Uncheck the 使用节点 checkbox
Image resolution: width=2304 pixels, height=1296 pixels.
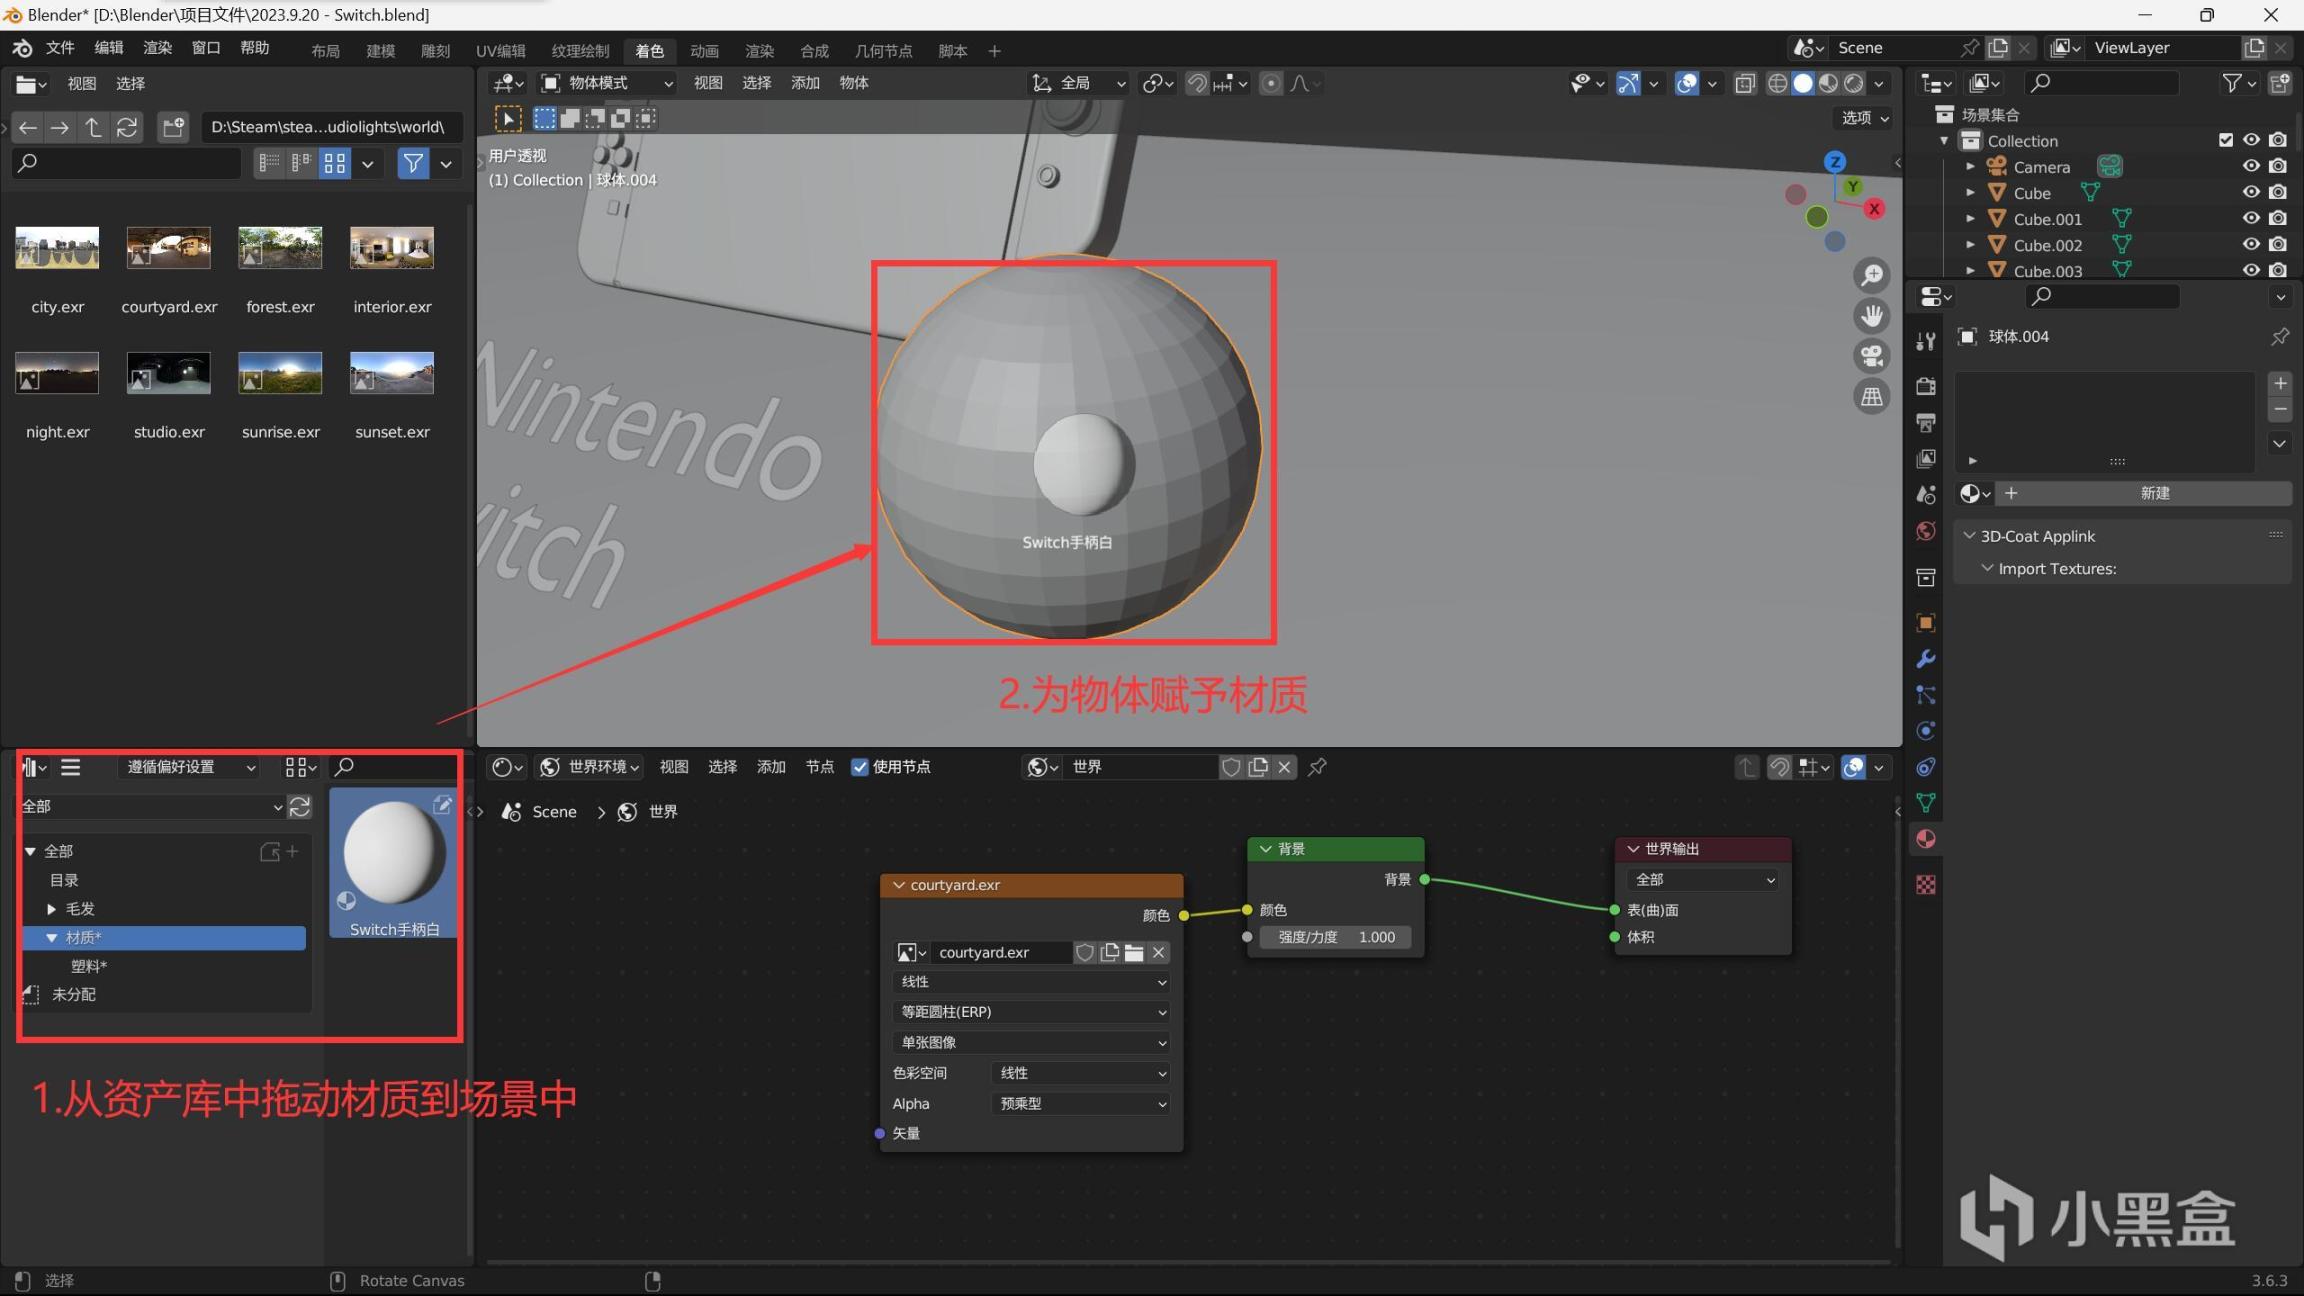point(860,767)
